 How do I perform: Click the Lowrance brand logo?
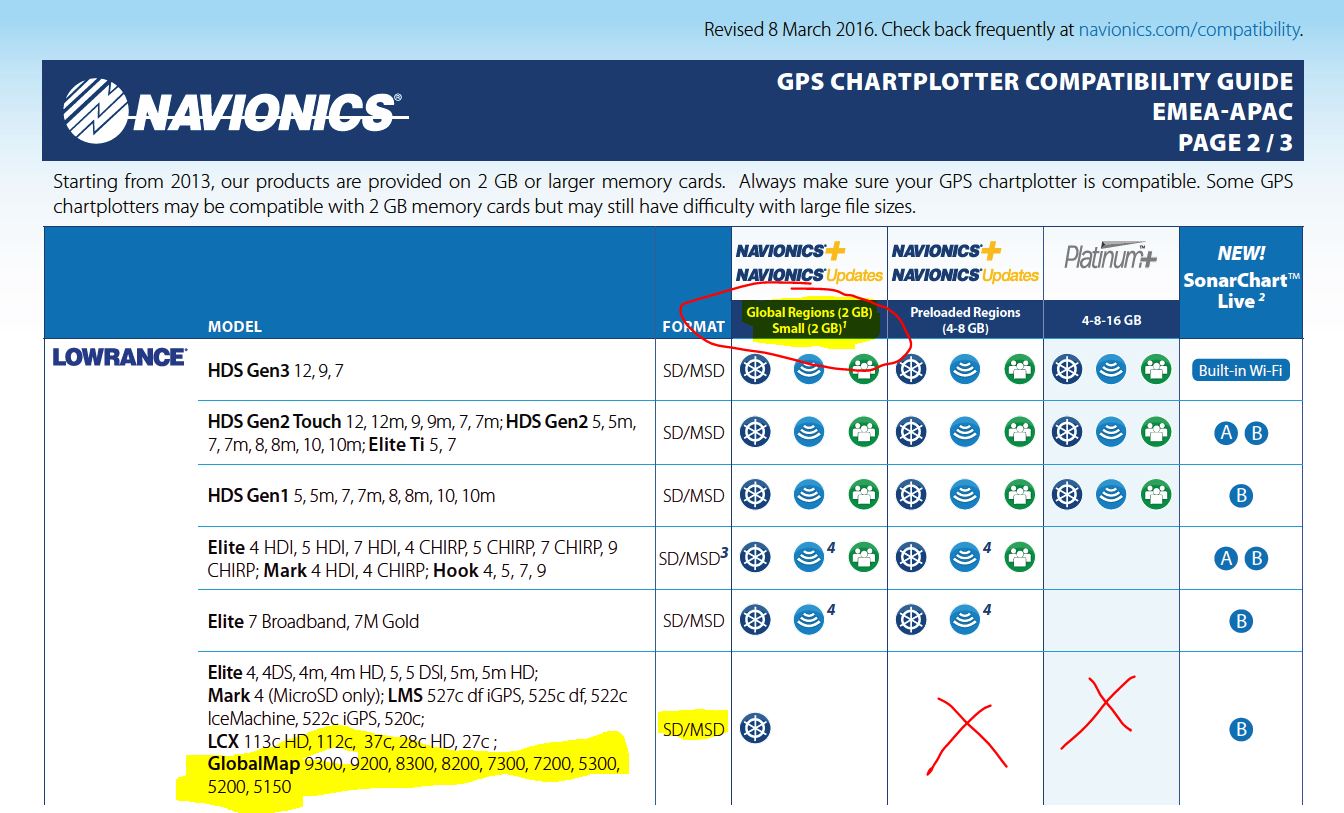119,356
